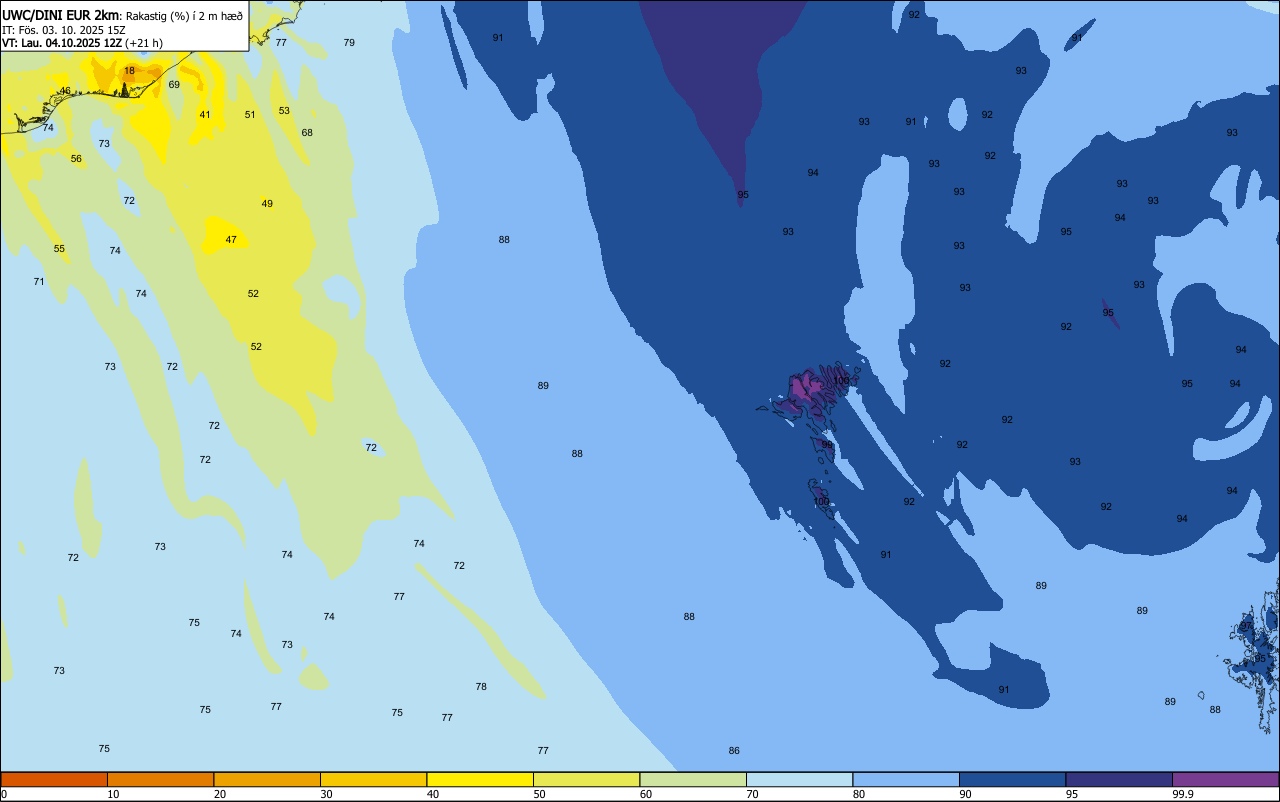Click the 'UWC/DINI EUR 2km' title text

61,15
